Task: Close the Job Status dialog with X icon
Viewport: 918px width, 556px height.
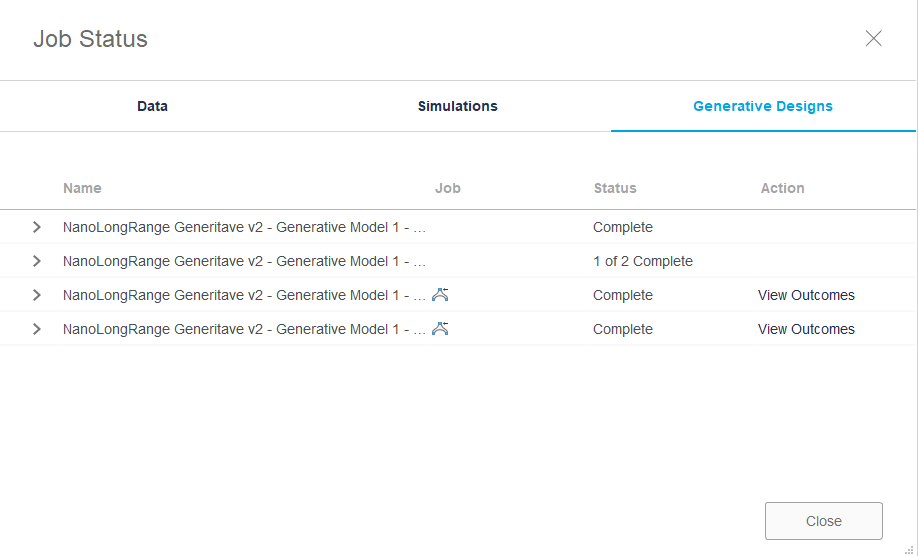Action: pyautogui.click(x=873, y=39)
